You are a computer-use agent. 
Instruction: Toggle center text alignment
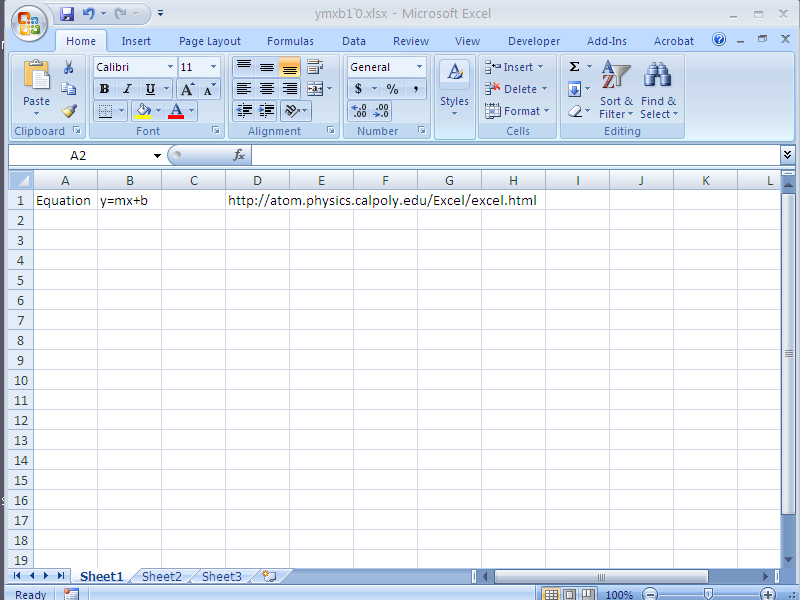click(267, 89)
